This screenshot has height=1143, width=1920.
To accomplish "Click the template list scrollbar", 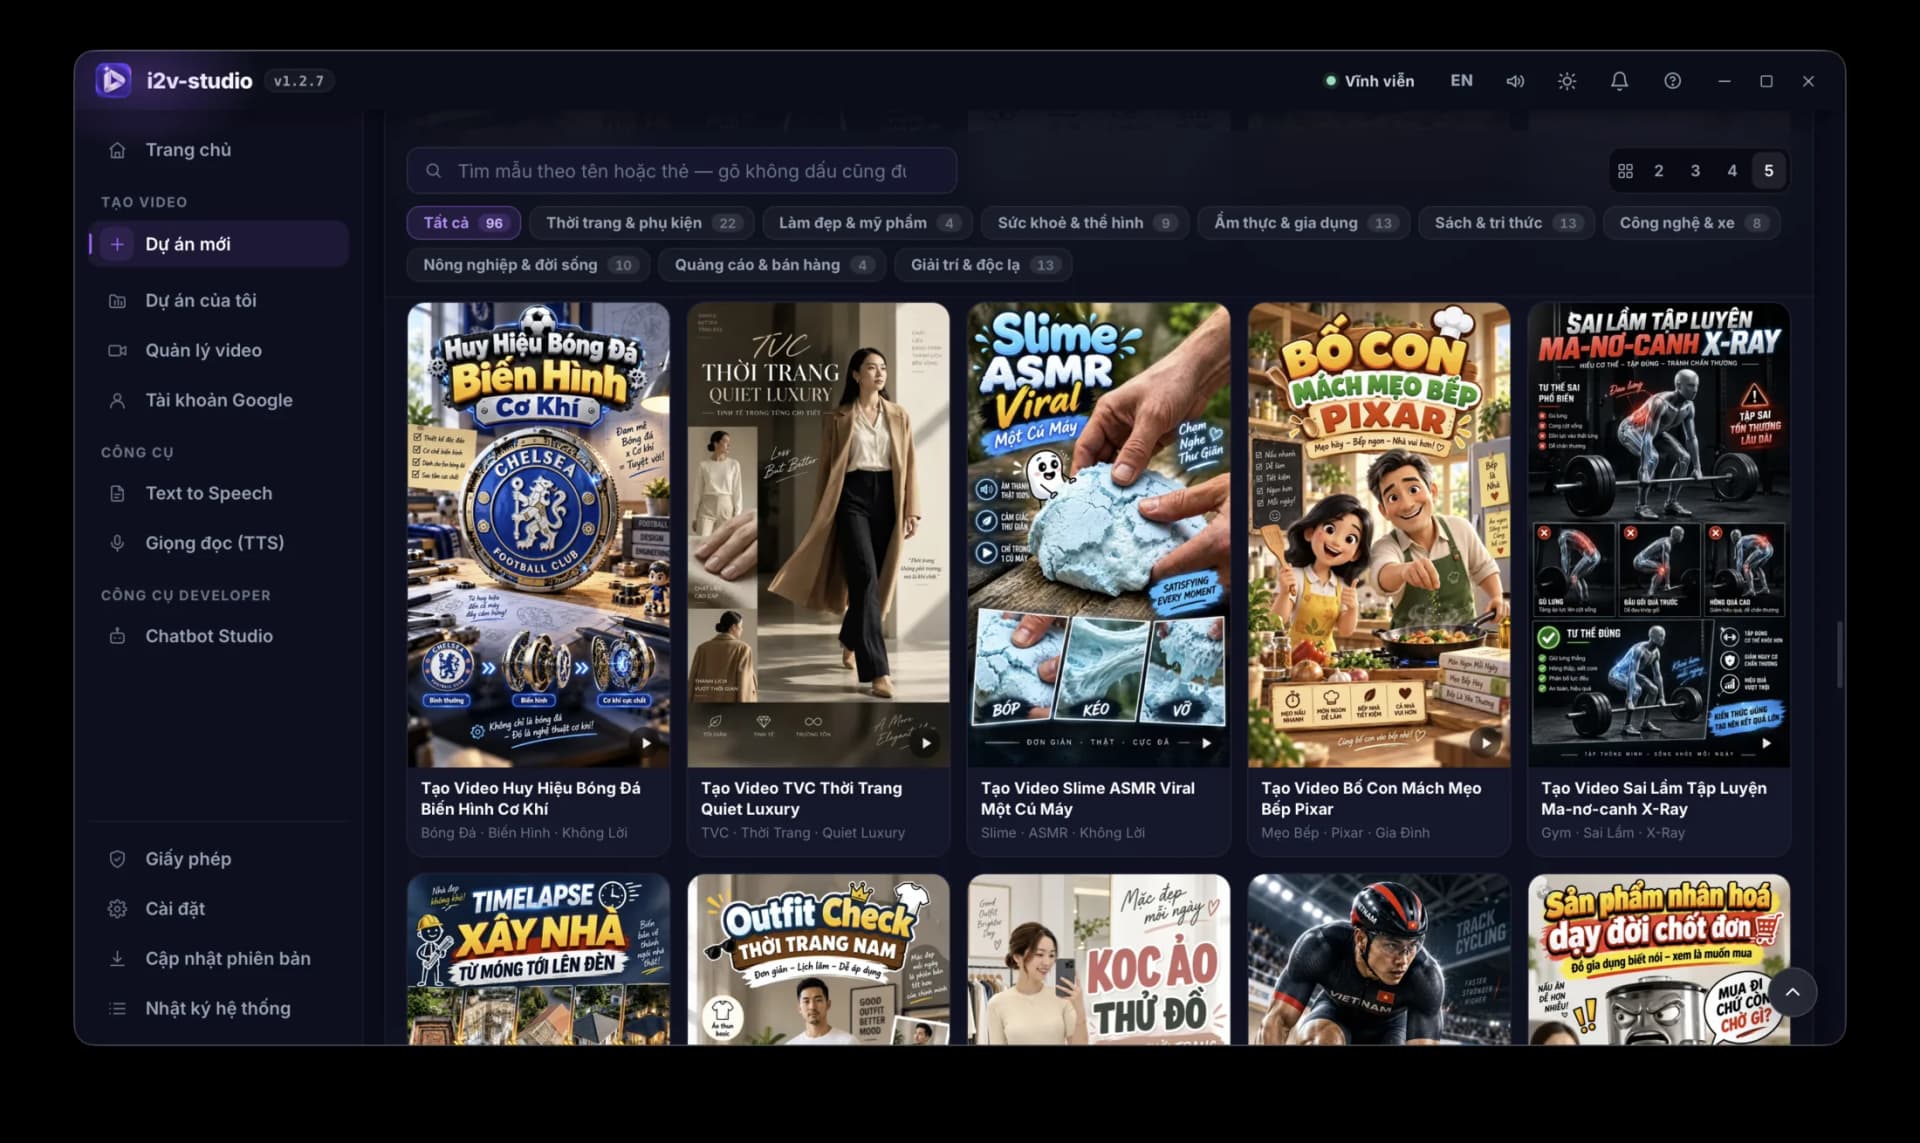I will click(x=1838, y=655).
